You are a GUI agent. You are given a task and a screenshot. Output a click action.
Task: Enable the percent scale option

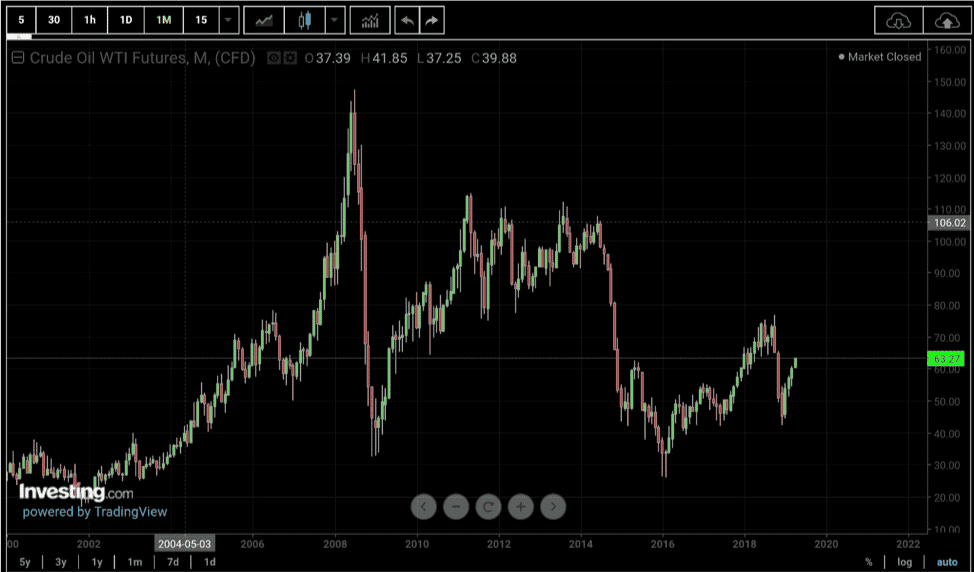[868, 562]
